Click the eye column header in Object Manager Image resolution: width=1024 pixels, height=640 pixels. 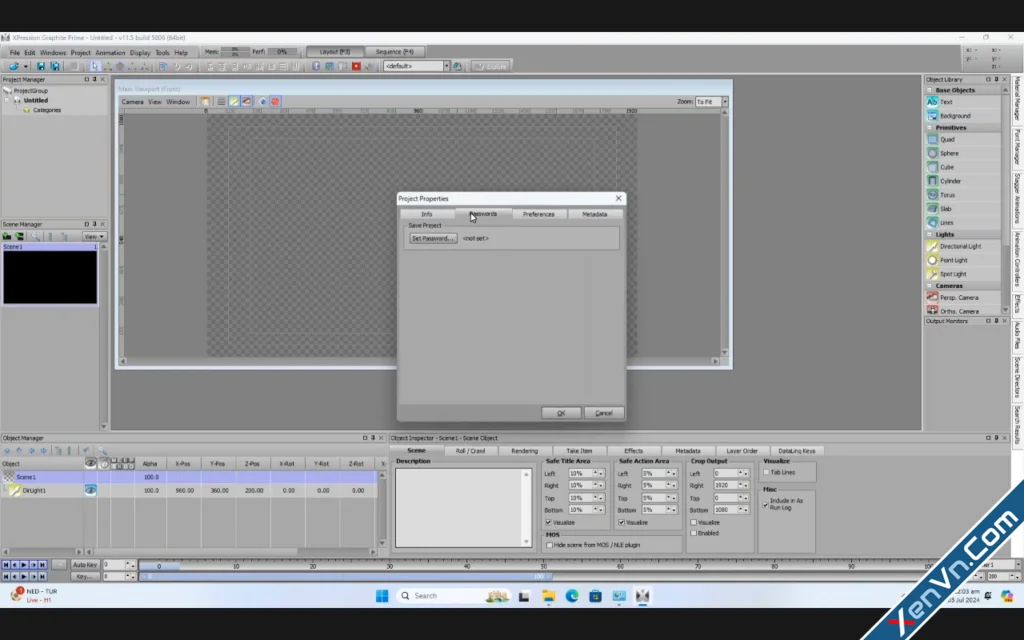pos(91,463)
